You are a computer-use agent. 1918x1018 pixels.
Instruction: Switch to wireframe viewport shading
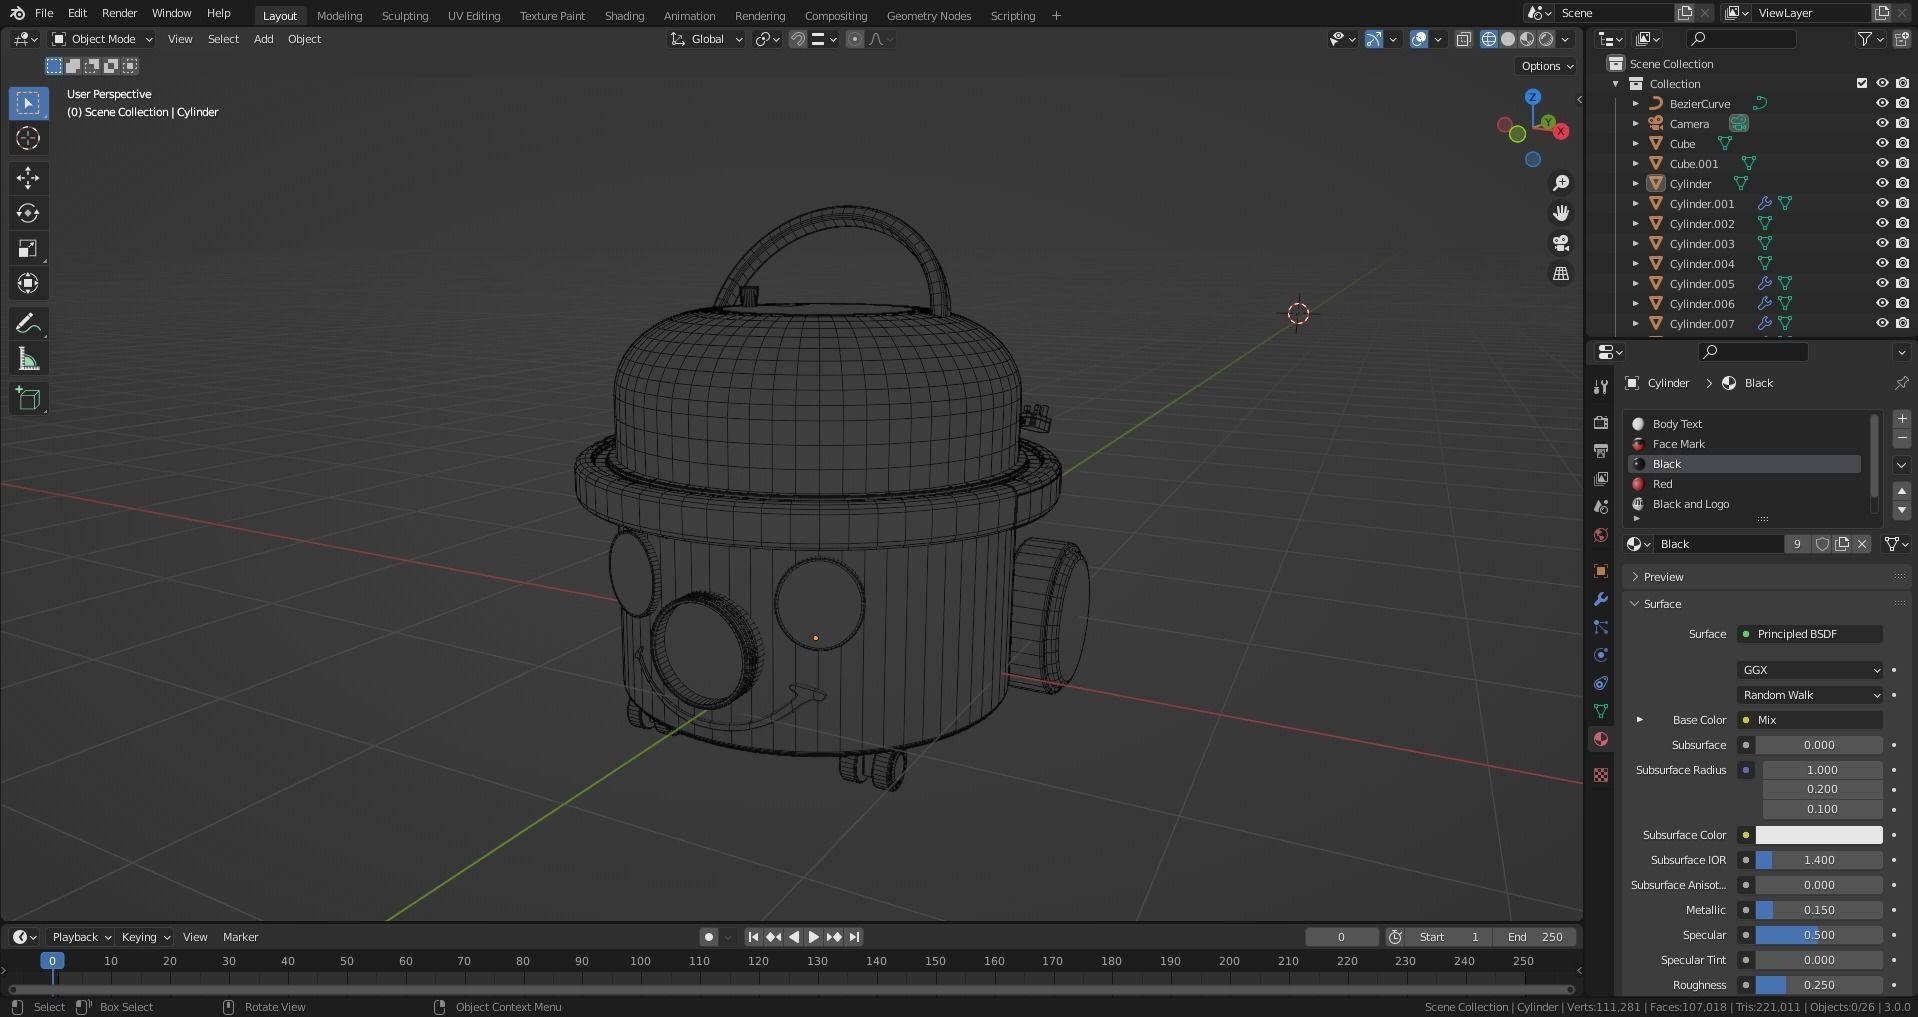click(x=1489, y=39)
